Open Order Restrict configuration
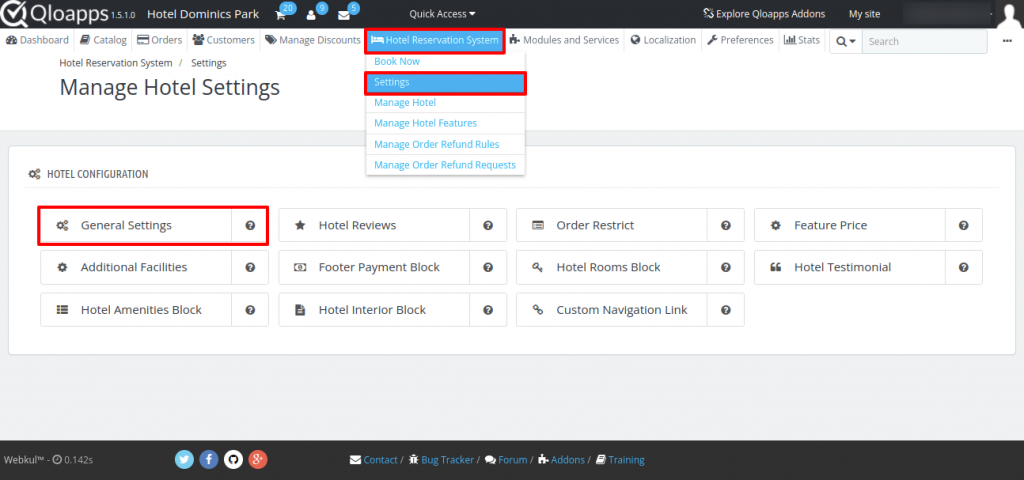This screenshot has width=1024, height=480. click(612, 225)
